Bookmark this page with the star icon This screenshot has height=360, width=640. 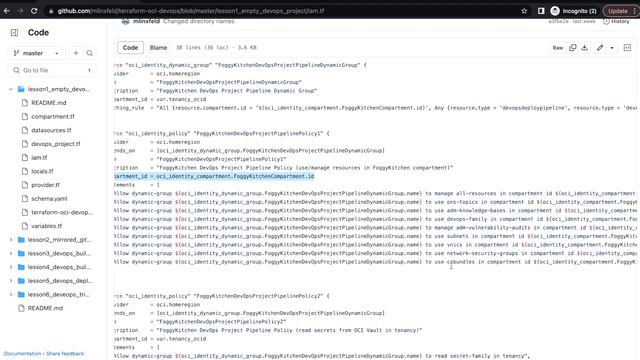pos(524,11)
